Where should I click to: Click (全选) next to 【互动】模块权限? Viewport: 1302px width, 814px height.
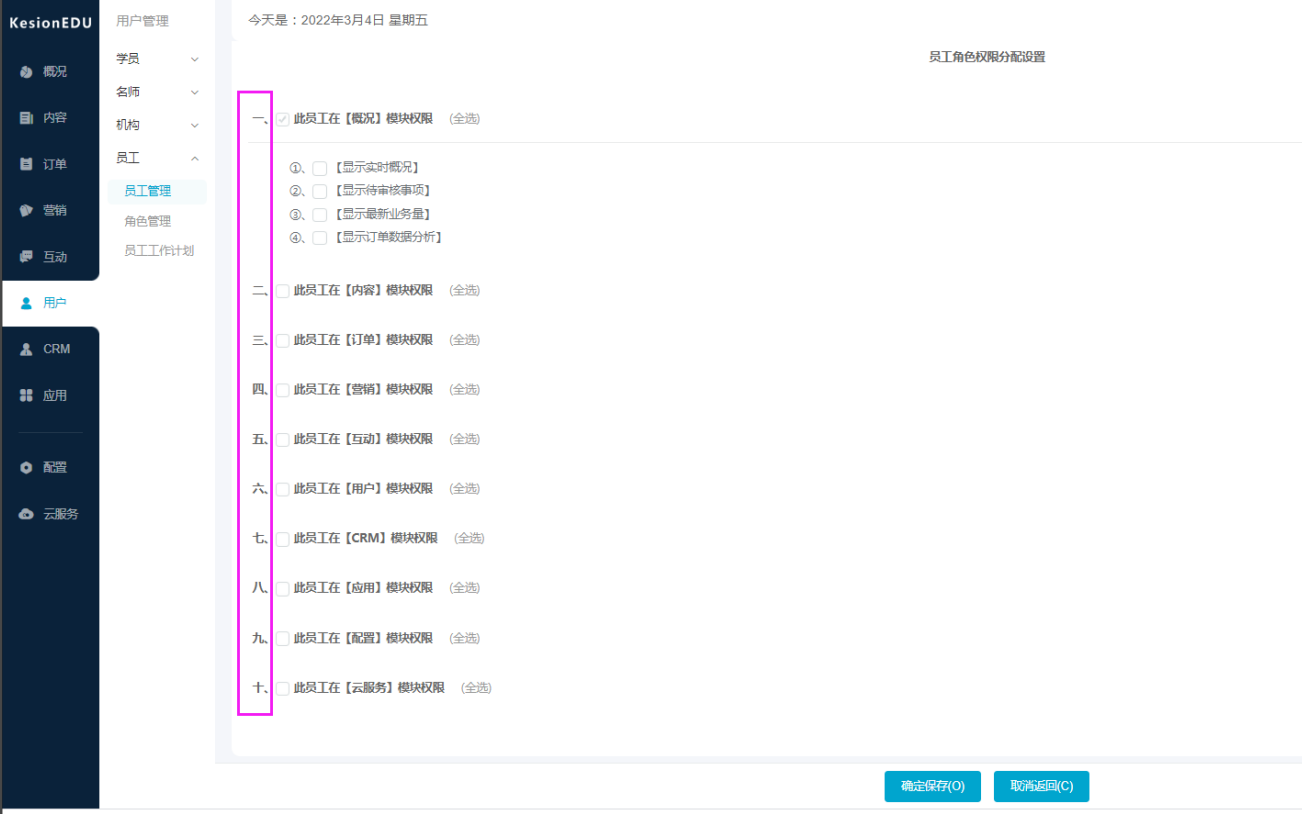tap(465, 439)
